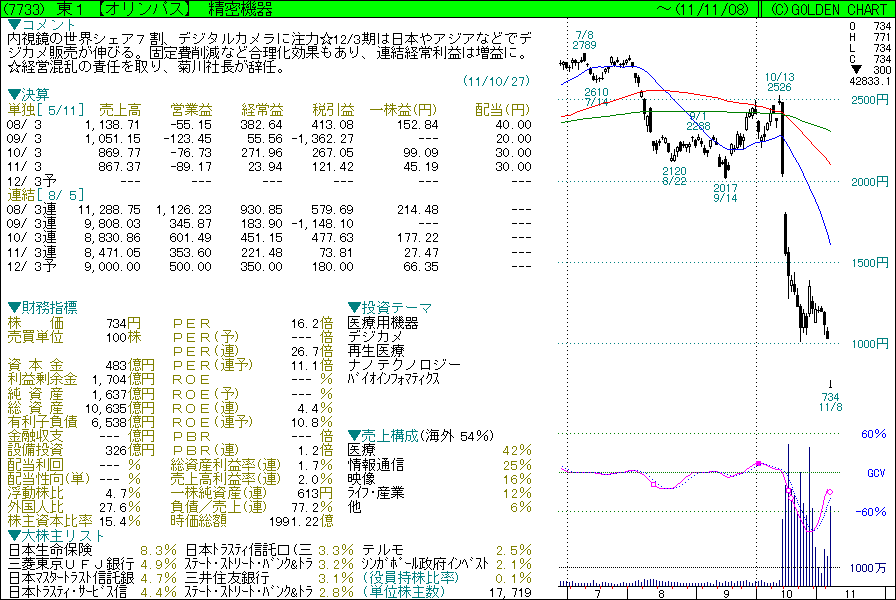Select the forecast sales value 9,000.00
The width and height of the screenshot is (896, 600).
click(113, 266)
